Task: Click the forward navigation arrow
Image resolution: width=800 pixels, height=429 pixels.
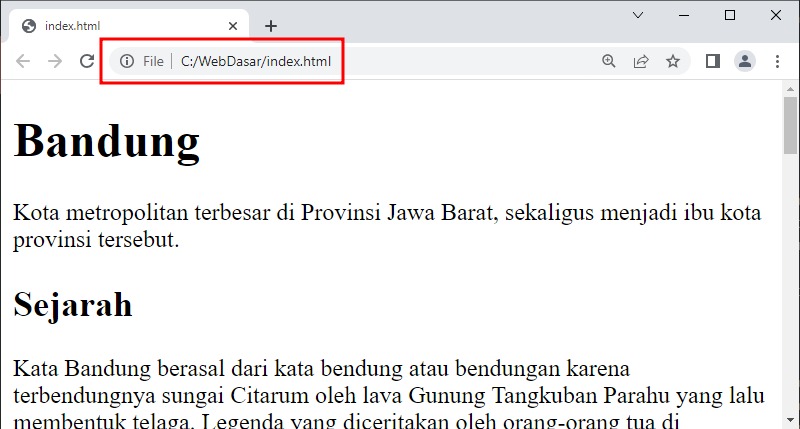Action: point(55,61)
